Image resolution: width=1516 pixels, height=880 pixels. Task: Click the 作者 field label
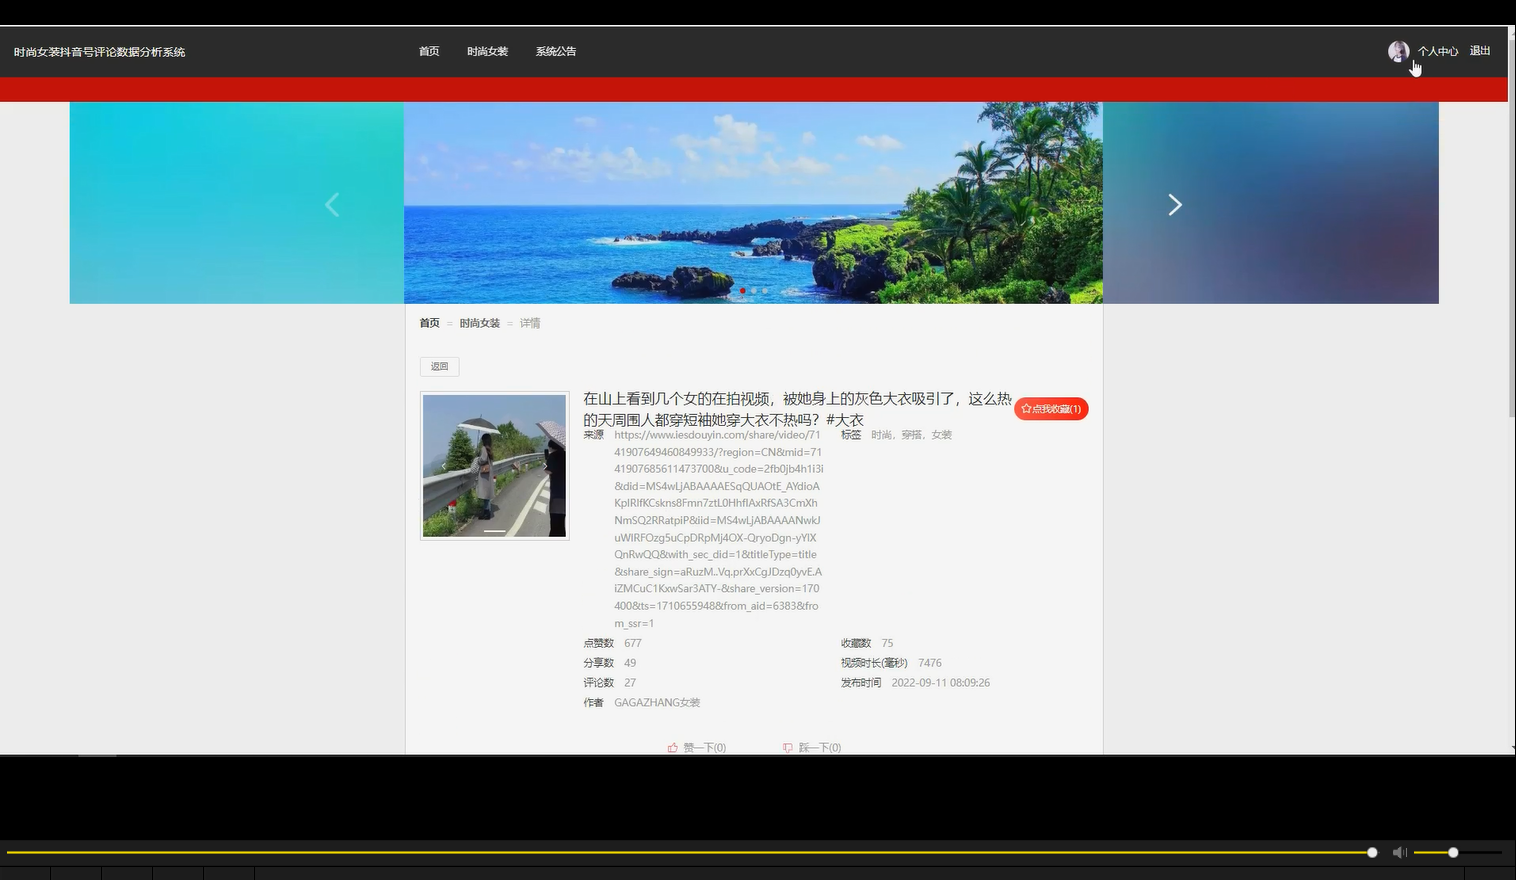pyautogui.click(x=594, y=703)
